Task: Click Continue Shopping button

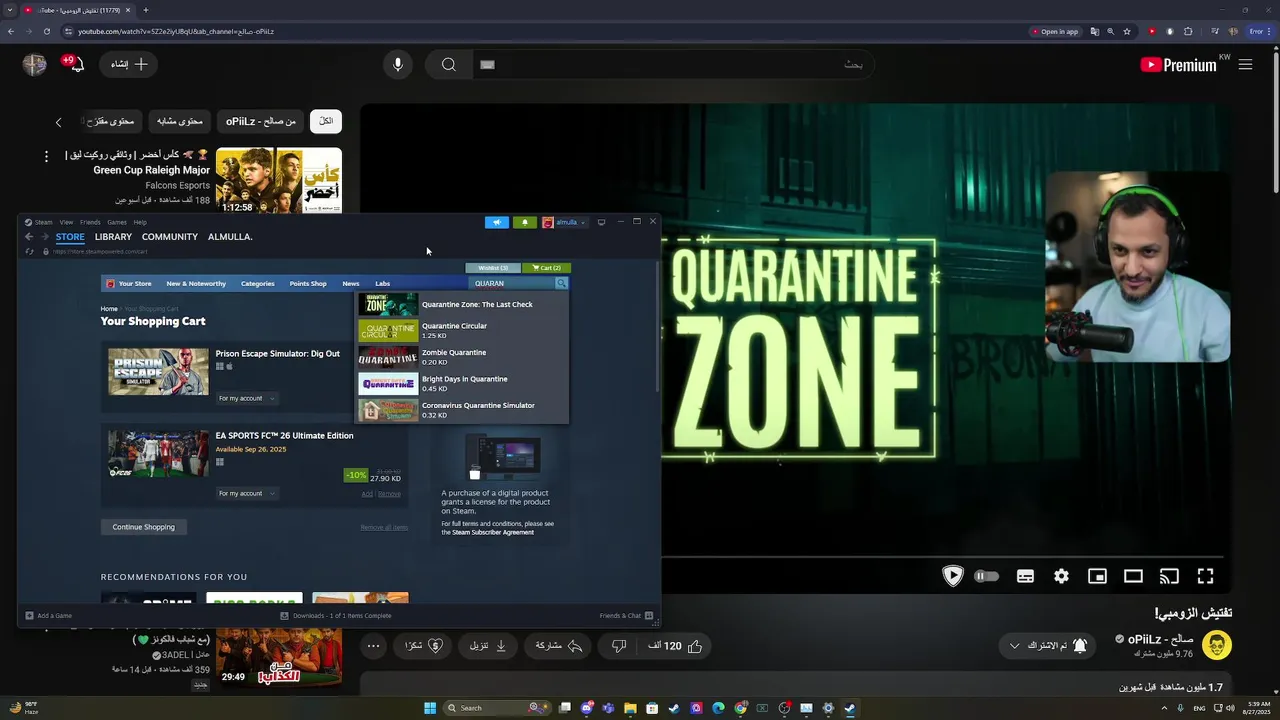Action: click(143, 527)
